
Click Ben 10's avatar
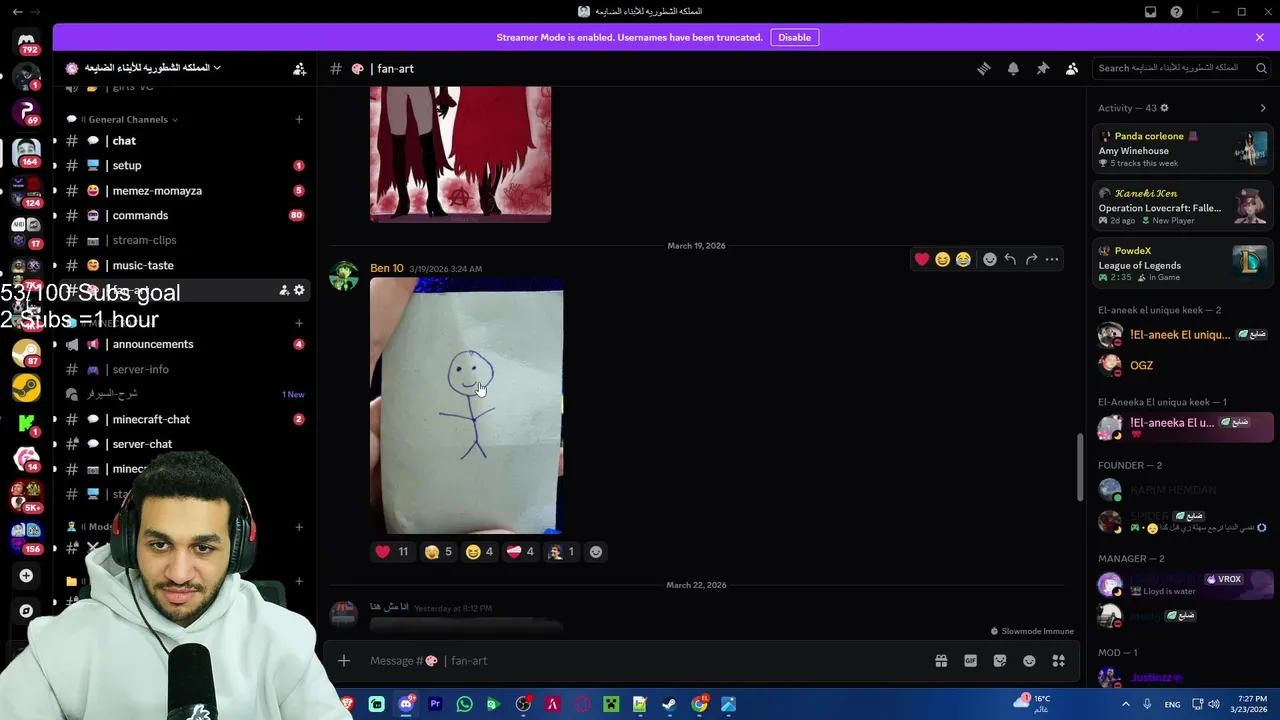coord(344,276)
